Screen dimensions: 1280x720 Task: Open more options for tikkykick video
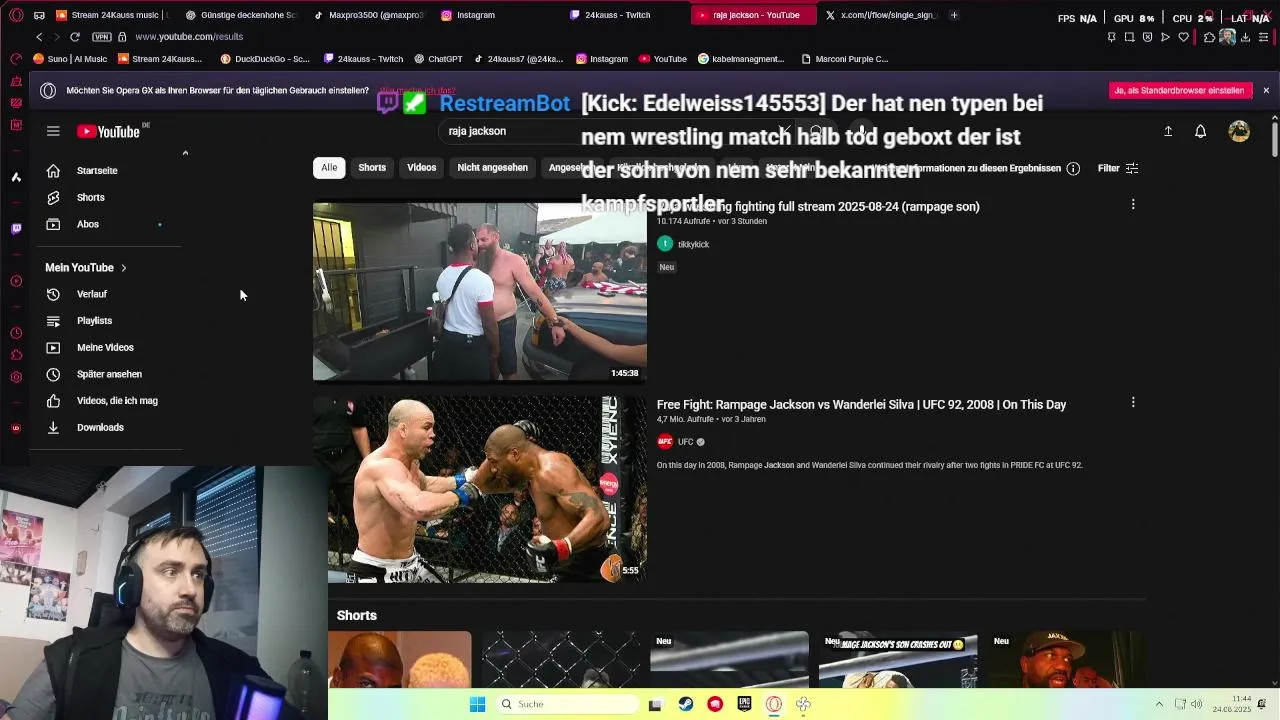click(x=1133, y=204)
